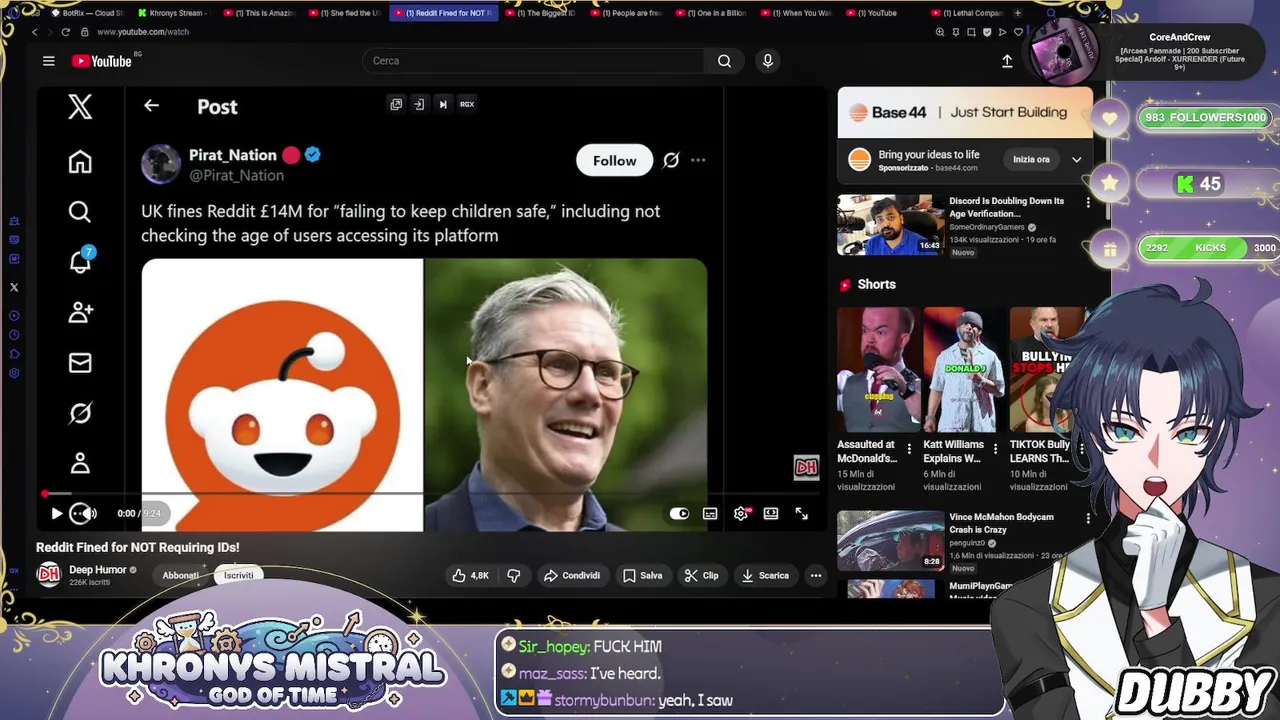Dislike the video with thumbs down

(x=513, y=575)
